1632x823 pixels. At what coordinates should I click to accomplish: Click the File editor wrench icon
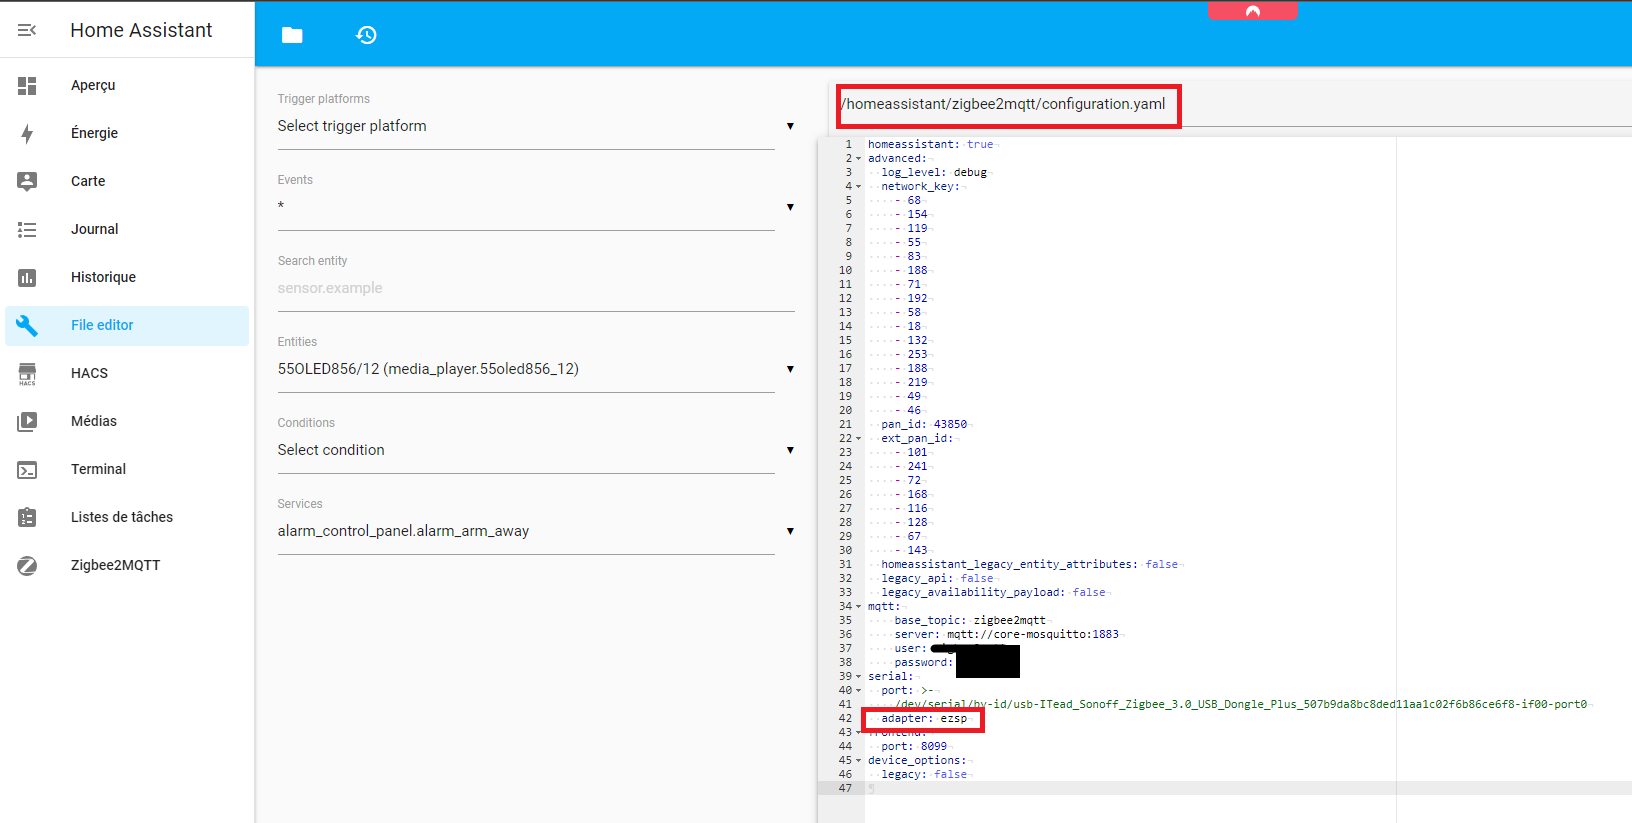point(27,326)
